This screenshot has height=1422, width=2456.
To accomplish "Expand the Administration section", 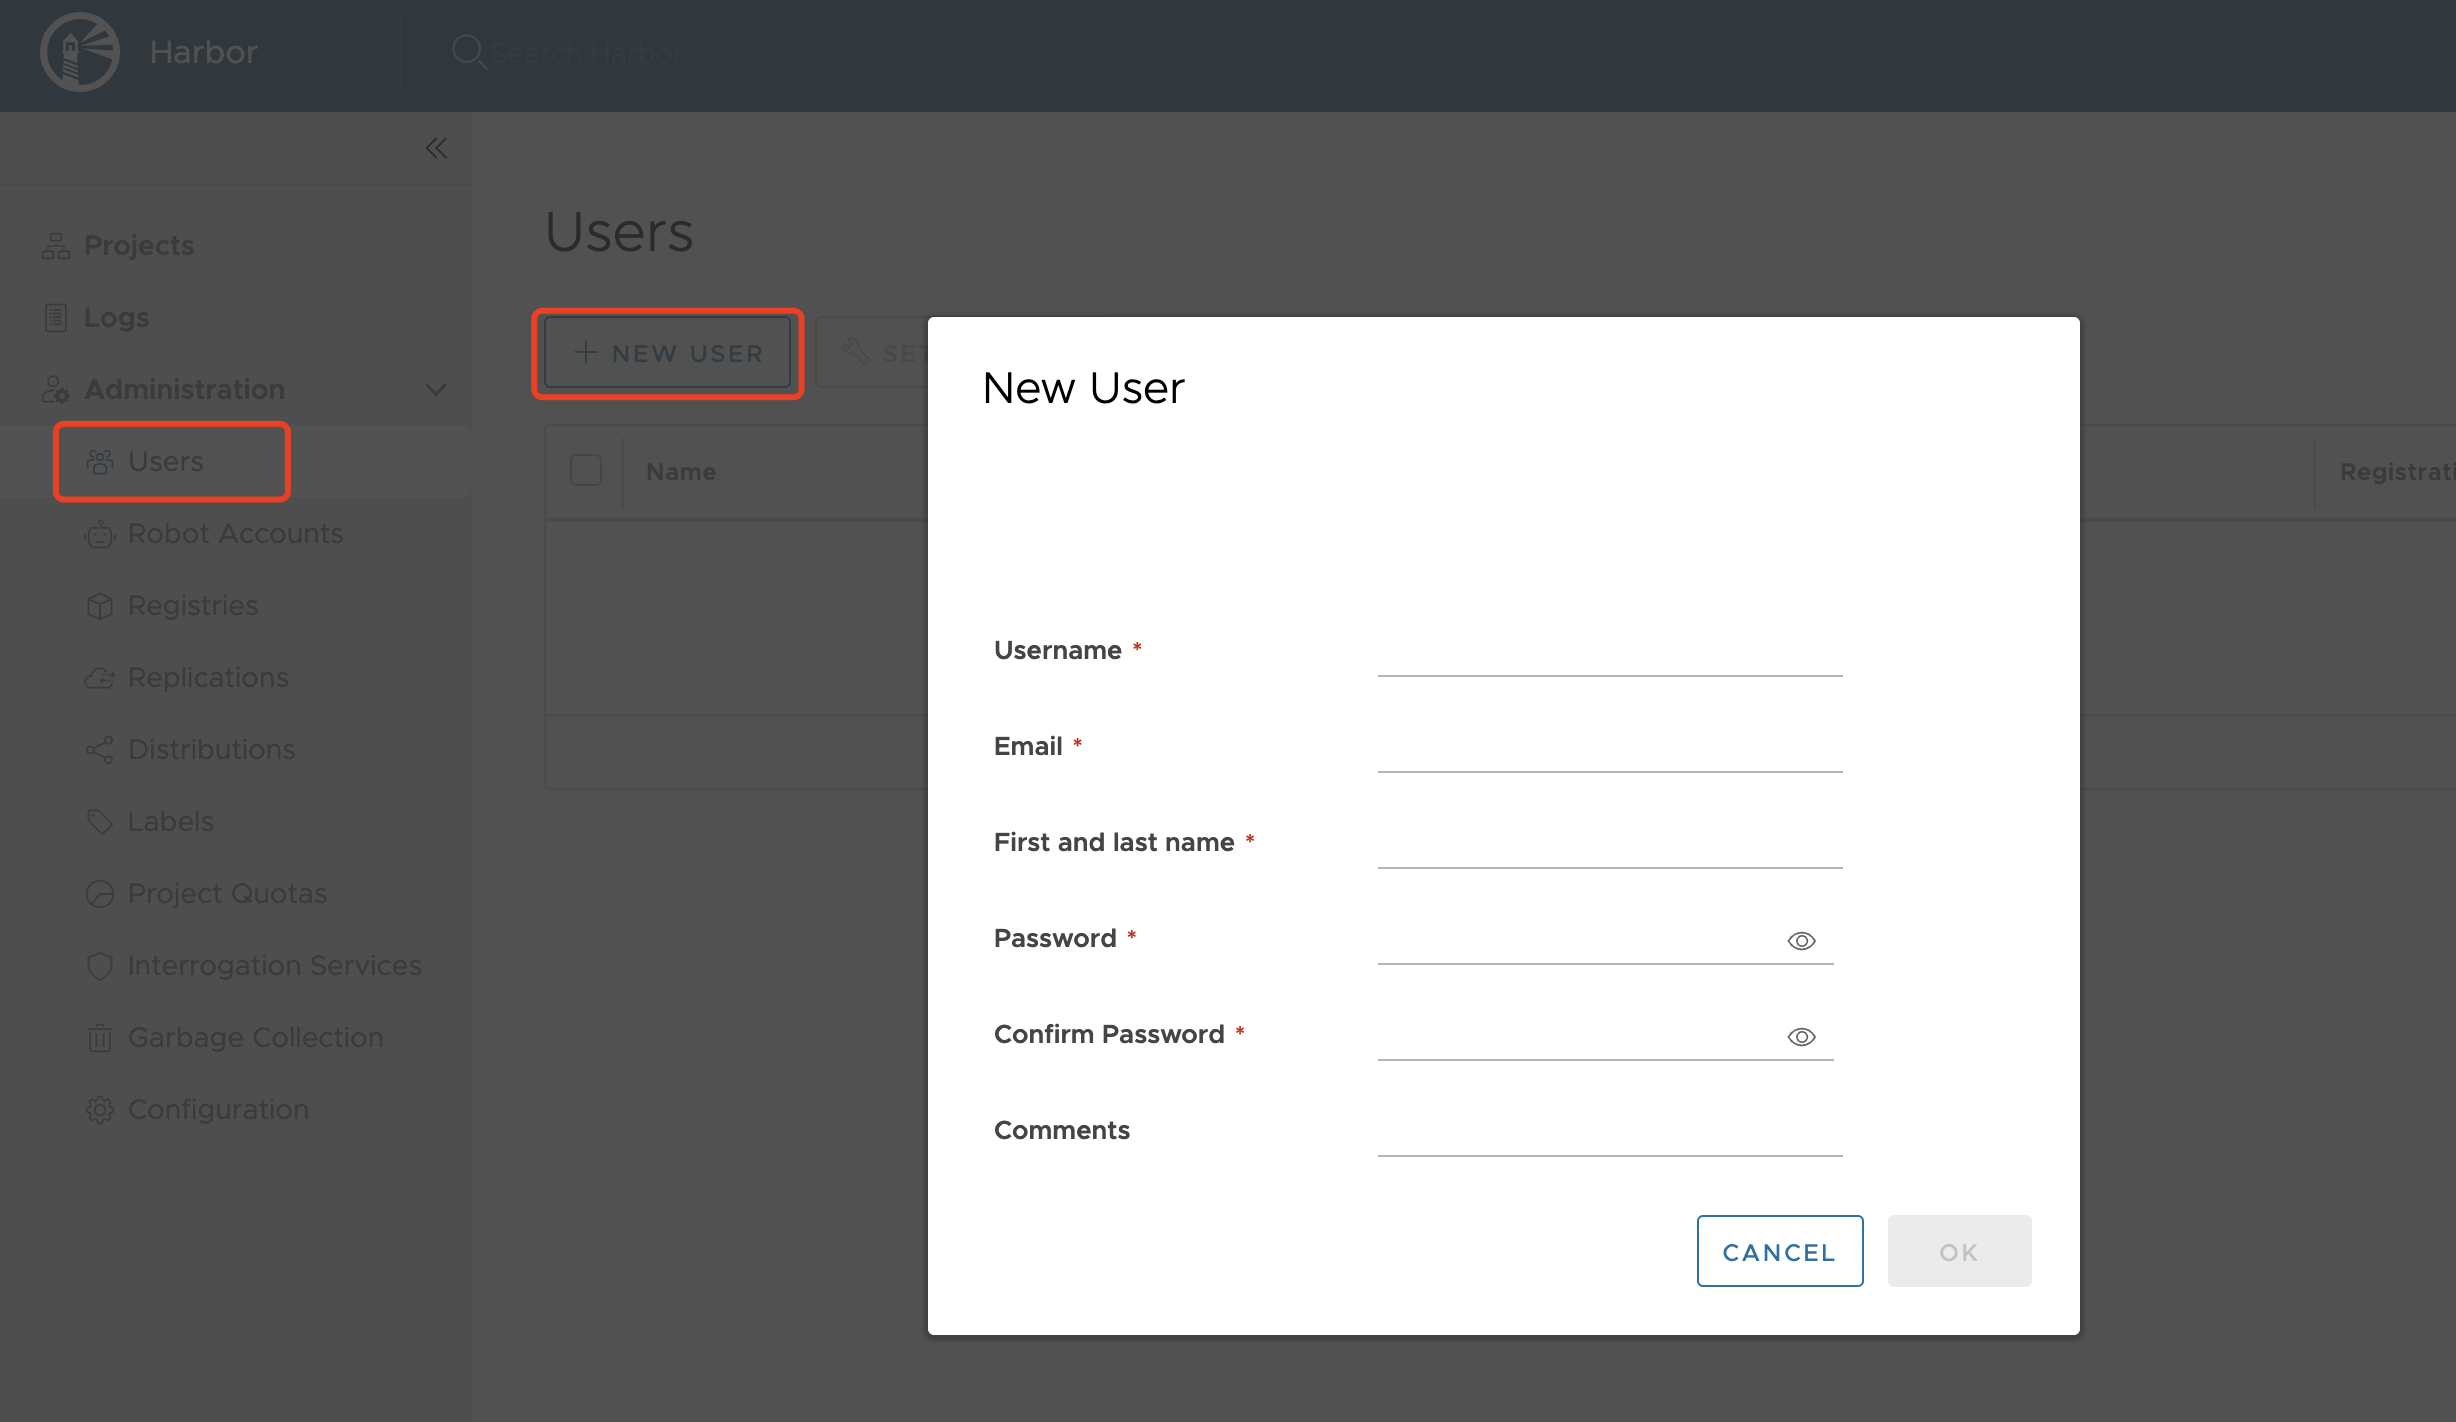I will click(185, 390).
